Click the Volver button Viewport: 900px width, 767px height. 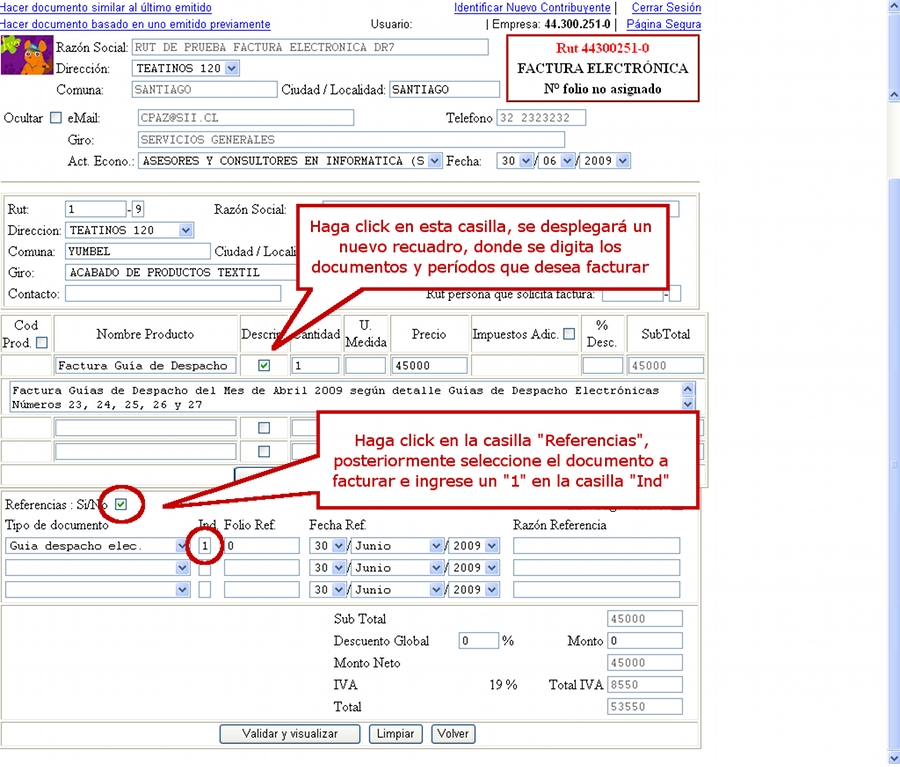tap(453, 734)
